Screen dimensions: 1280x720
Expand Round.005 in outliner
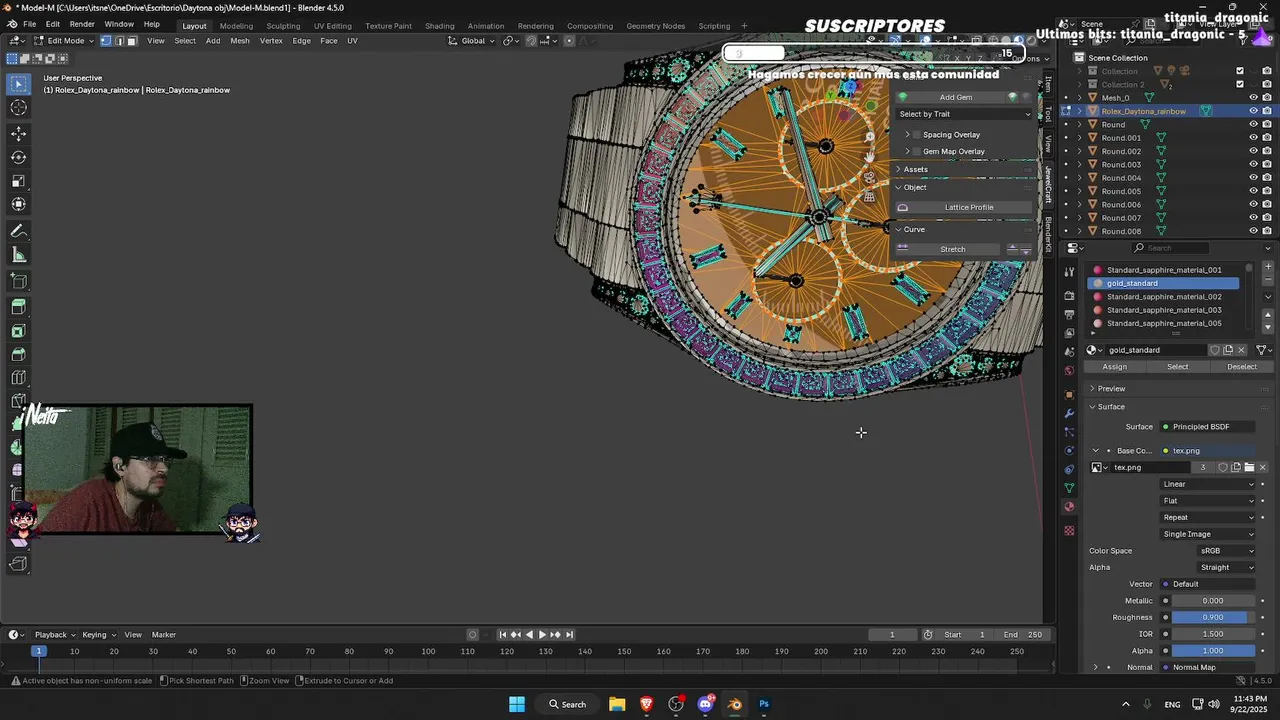[1079, 191]
